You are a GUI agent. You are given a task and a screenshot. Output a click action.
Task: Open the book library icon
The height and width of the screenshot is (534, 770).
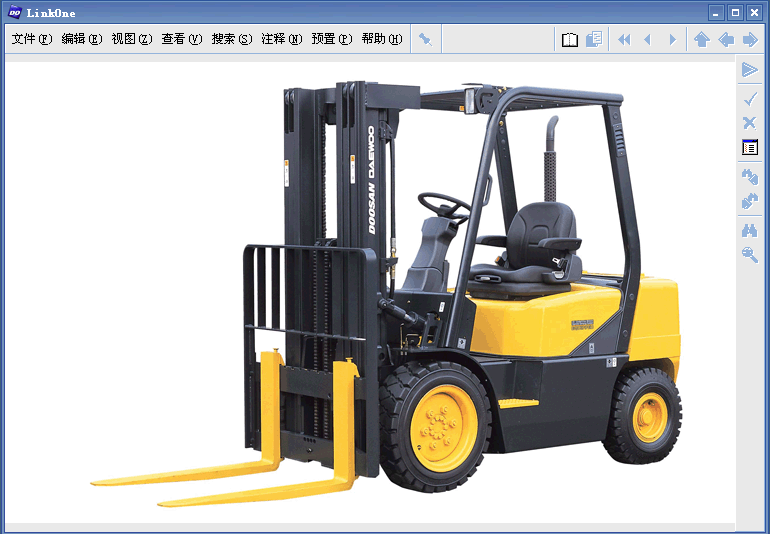coord(569,40)
